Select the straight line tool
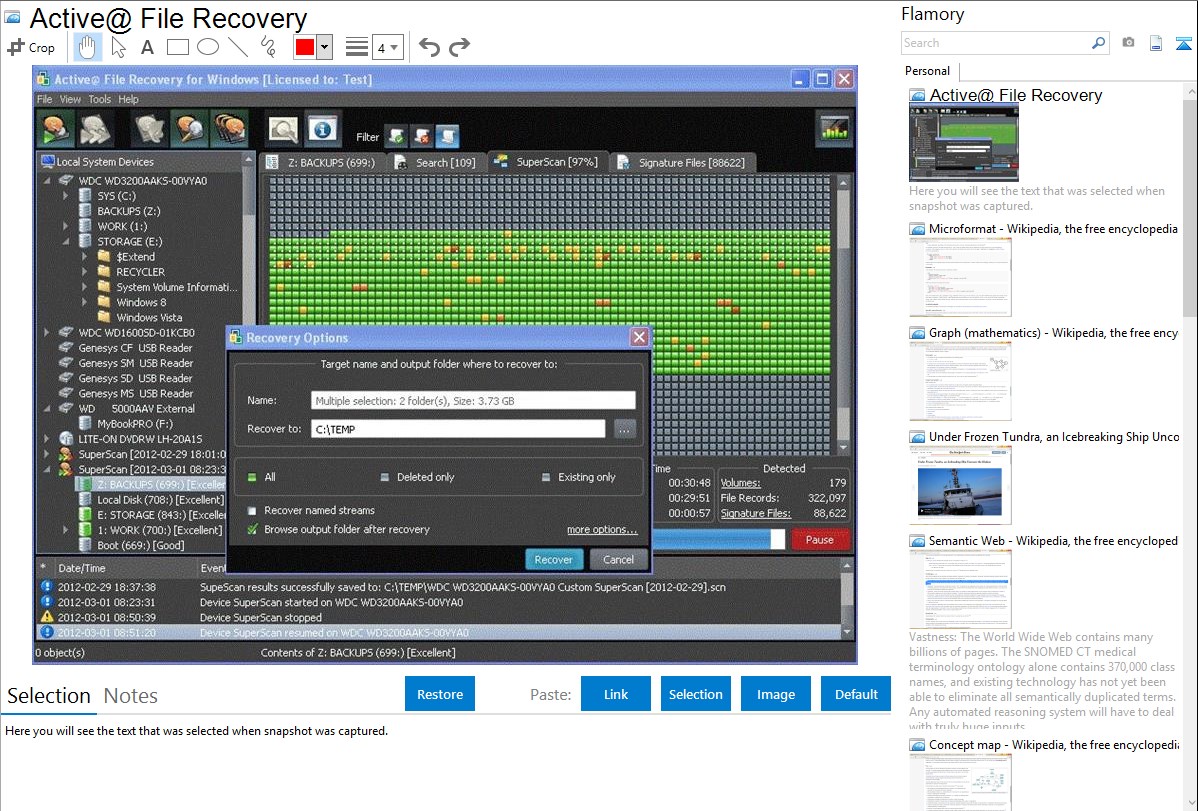This screenshot has height=811, width=1198. [x=238, y=47]
